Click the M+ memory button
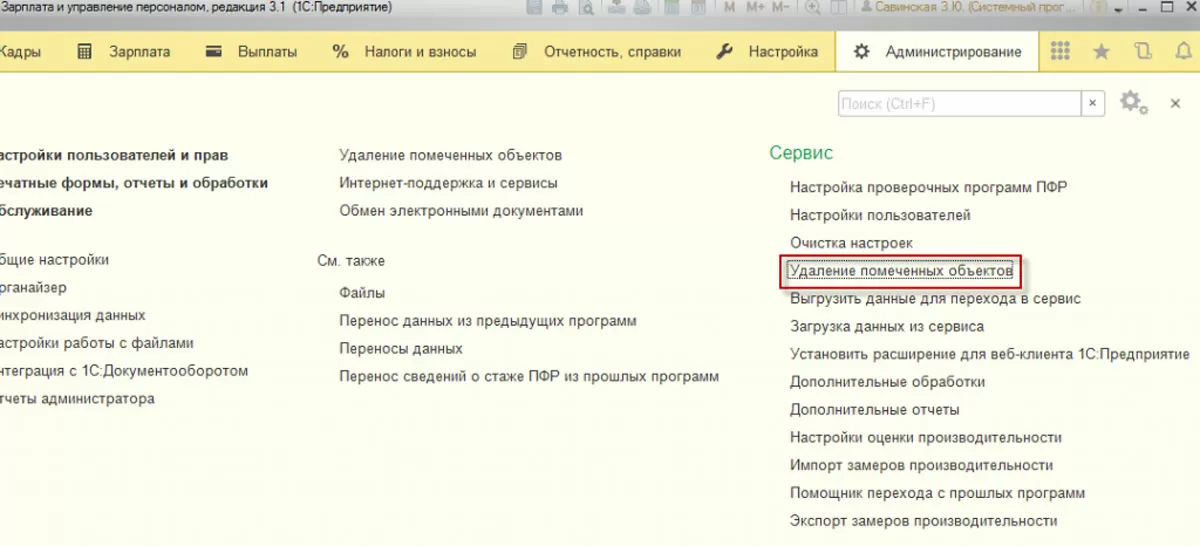This screenshot has width=1200, height=546. click(754, 8)
